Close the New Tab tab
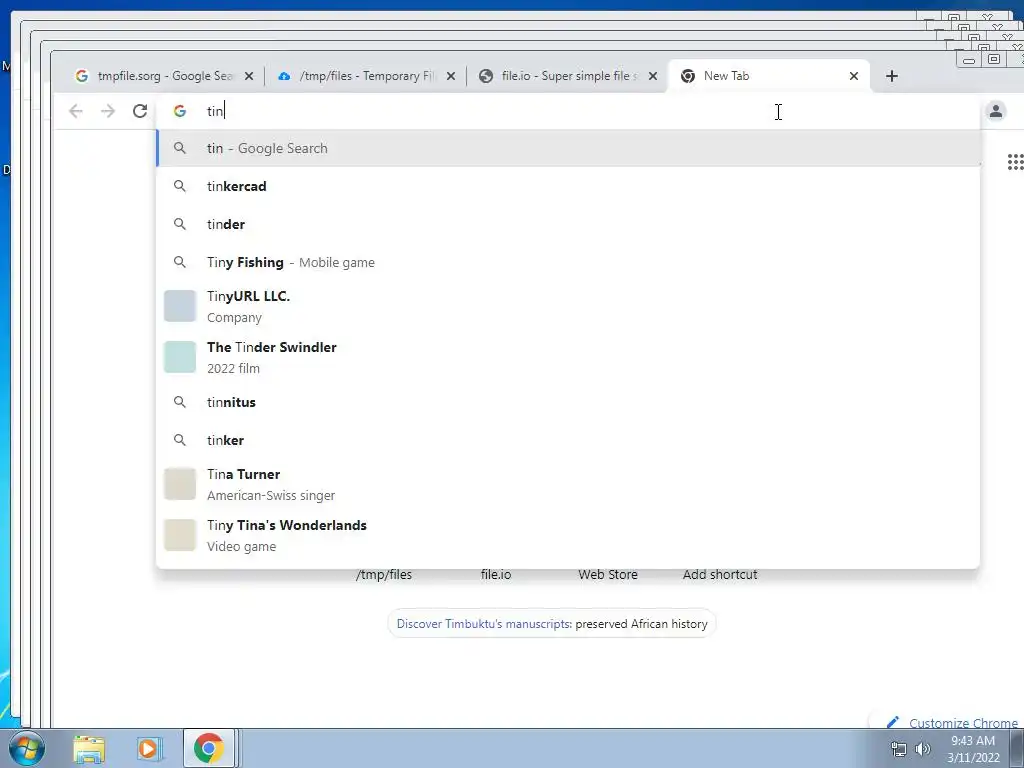Image resolution: width=1024 pixels, height=768 pixels. pos(854,76)
